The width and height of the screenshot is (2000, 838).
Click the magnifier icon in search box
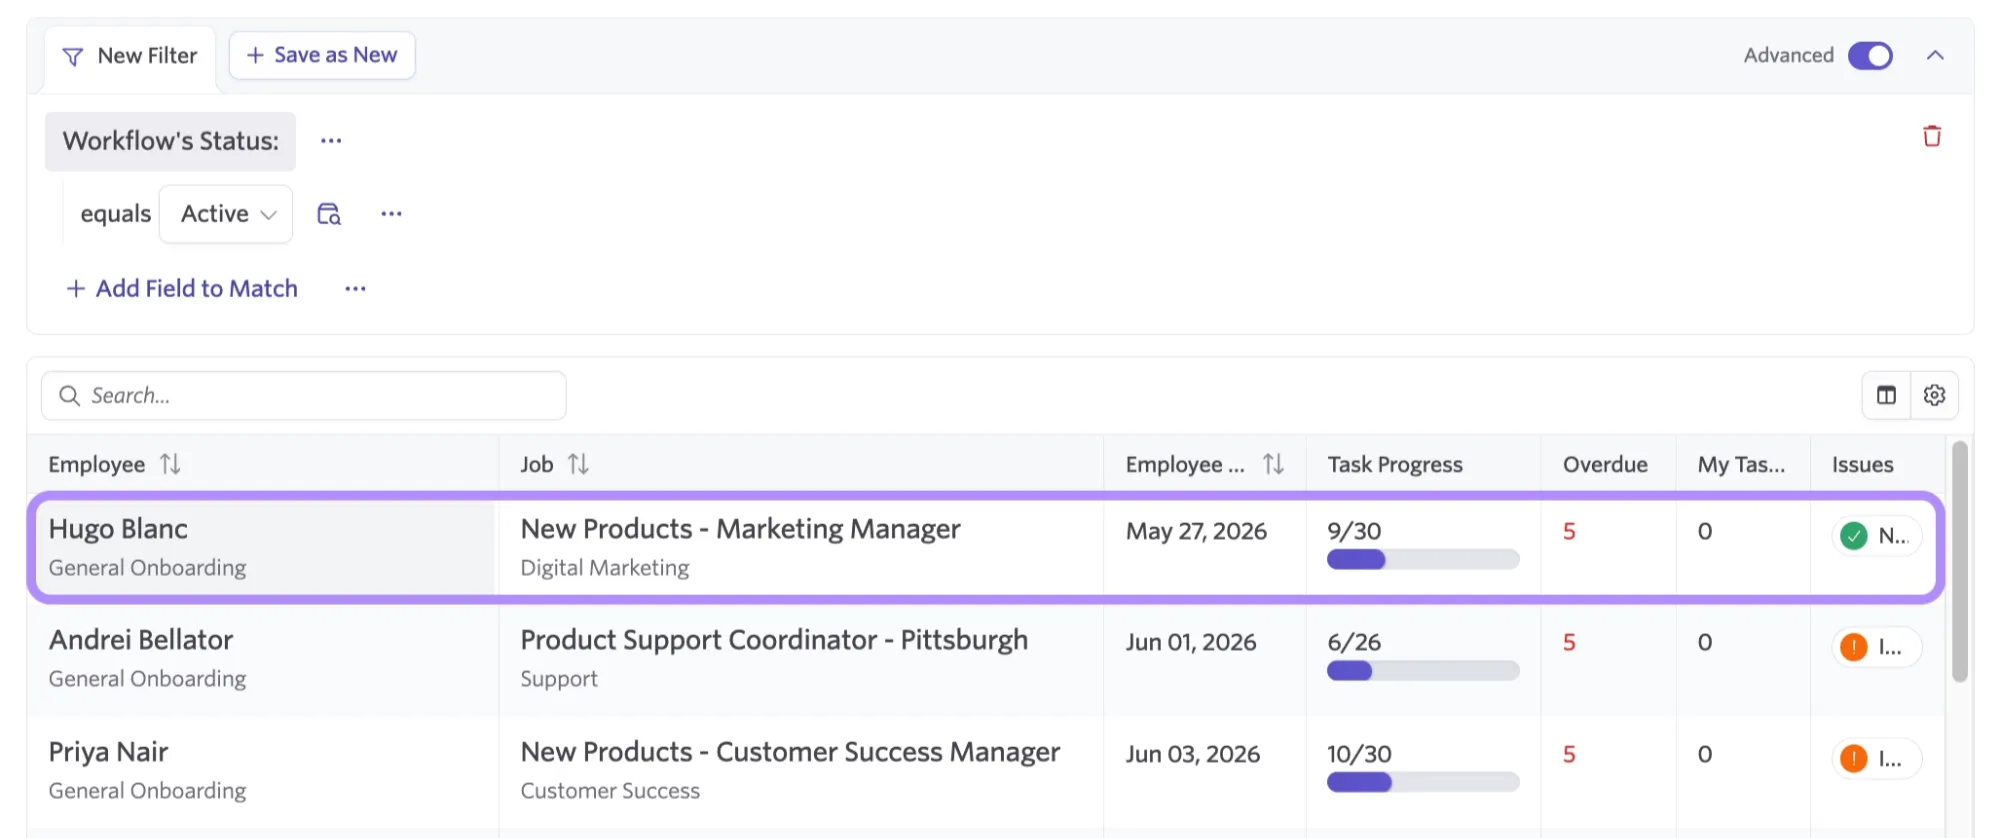69,396
